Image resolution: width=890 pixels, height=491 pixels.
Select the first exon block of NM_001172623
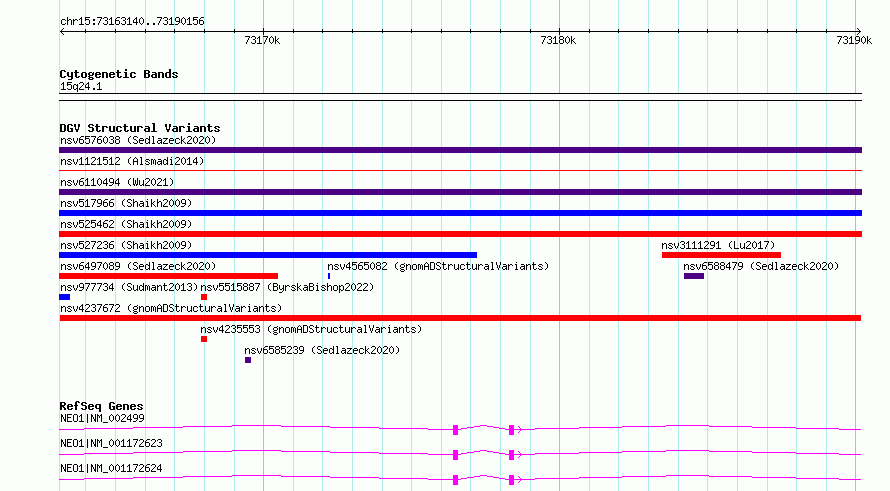(455, 455)
